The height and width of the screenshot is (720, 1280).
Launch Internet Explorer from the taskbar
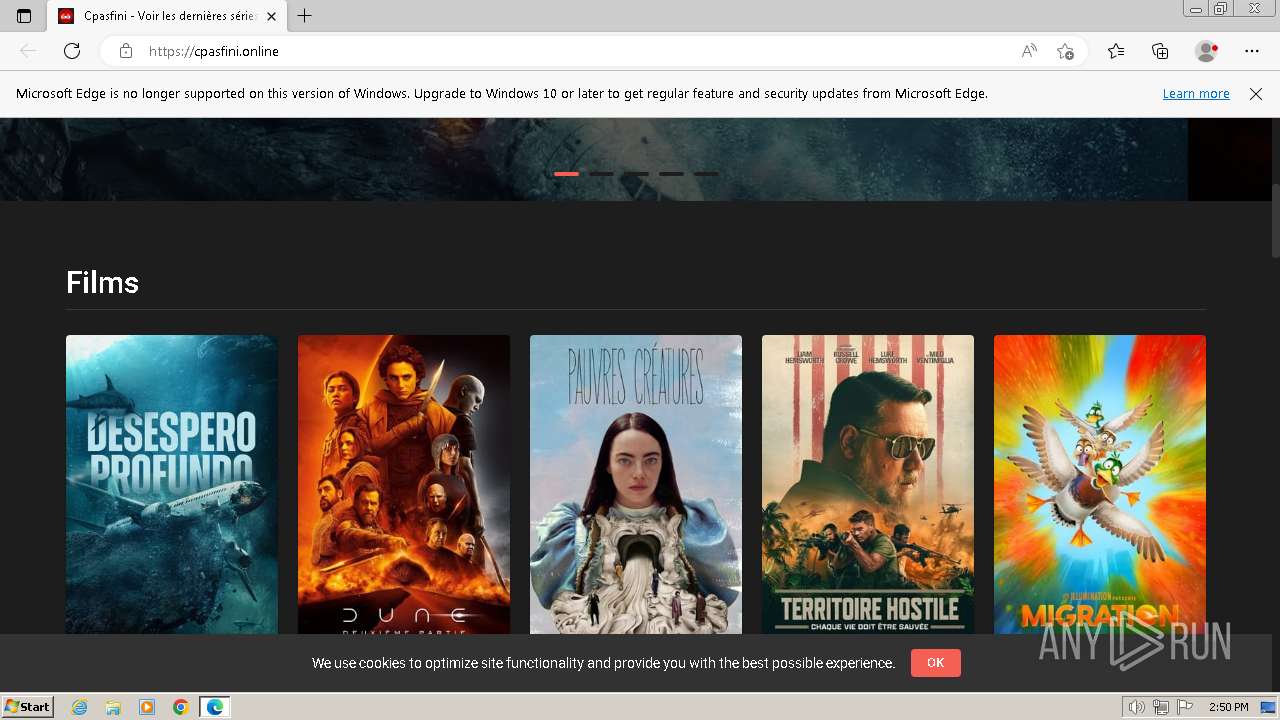pyautogui.click(x=80, y=707)
